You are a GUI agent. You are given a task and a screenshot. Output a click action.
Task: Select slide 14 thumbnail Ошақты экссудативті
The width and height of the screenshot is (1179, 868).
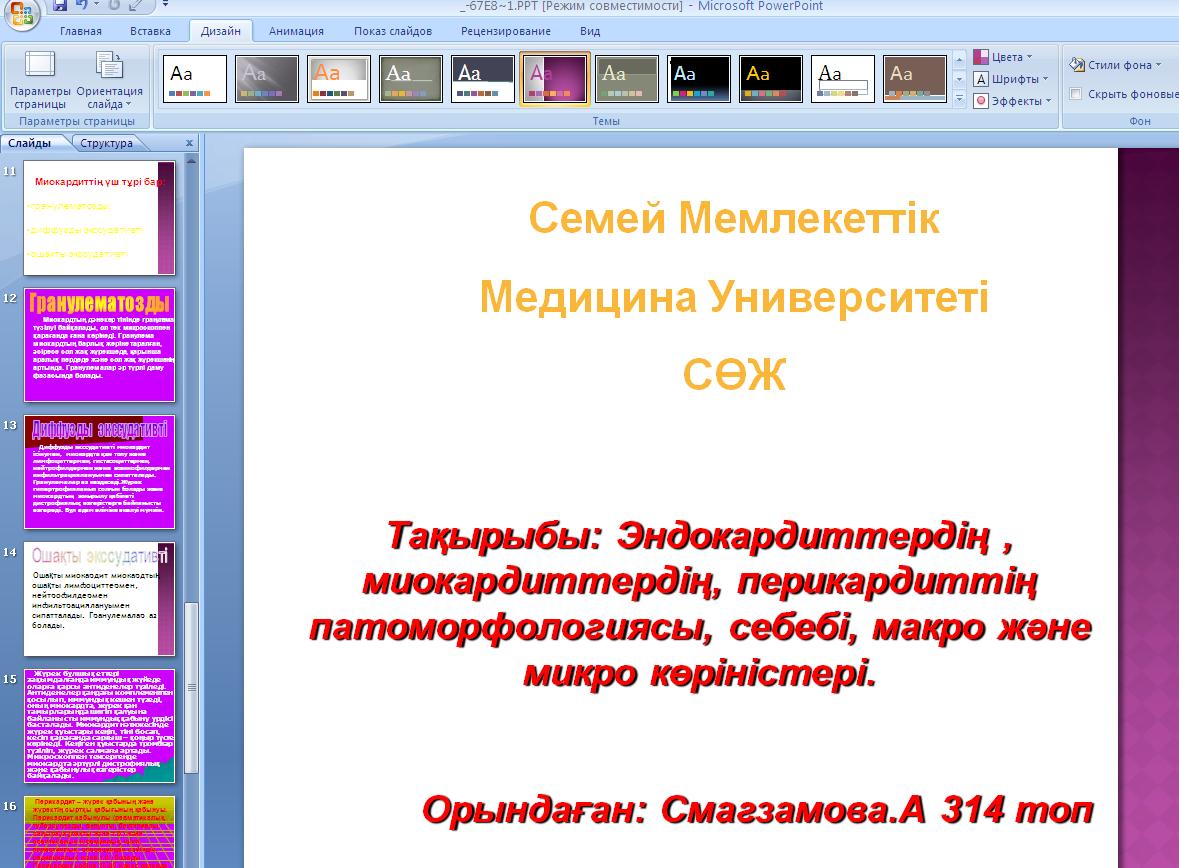click(99, 599)
